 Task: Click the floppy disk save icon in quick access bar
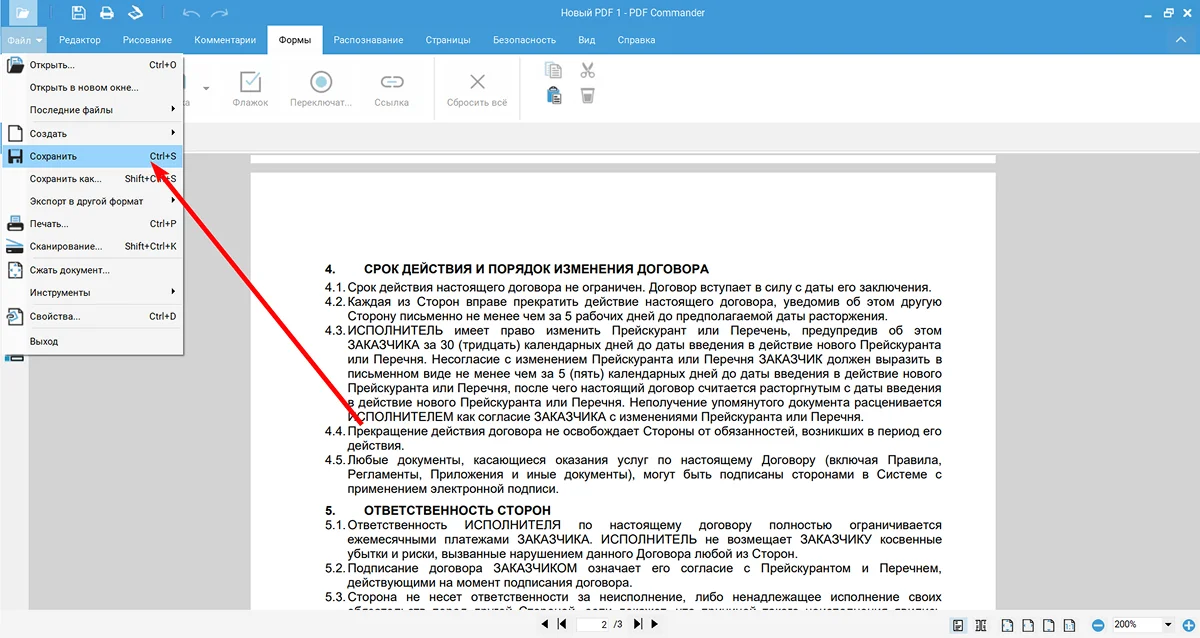point(79,13)
